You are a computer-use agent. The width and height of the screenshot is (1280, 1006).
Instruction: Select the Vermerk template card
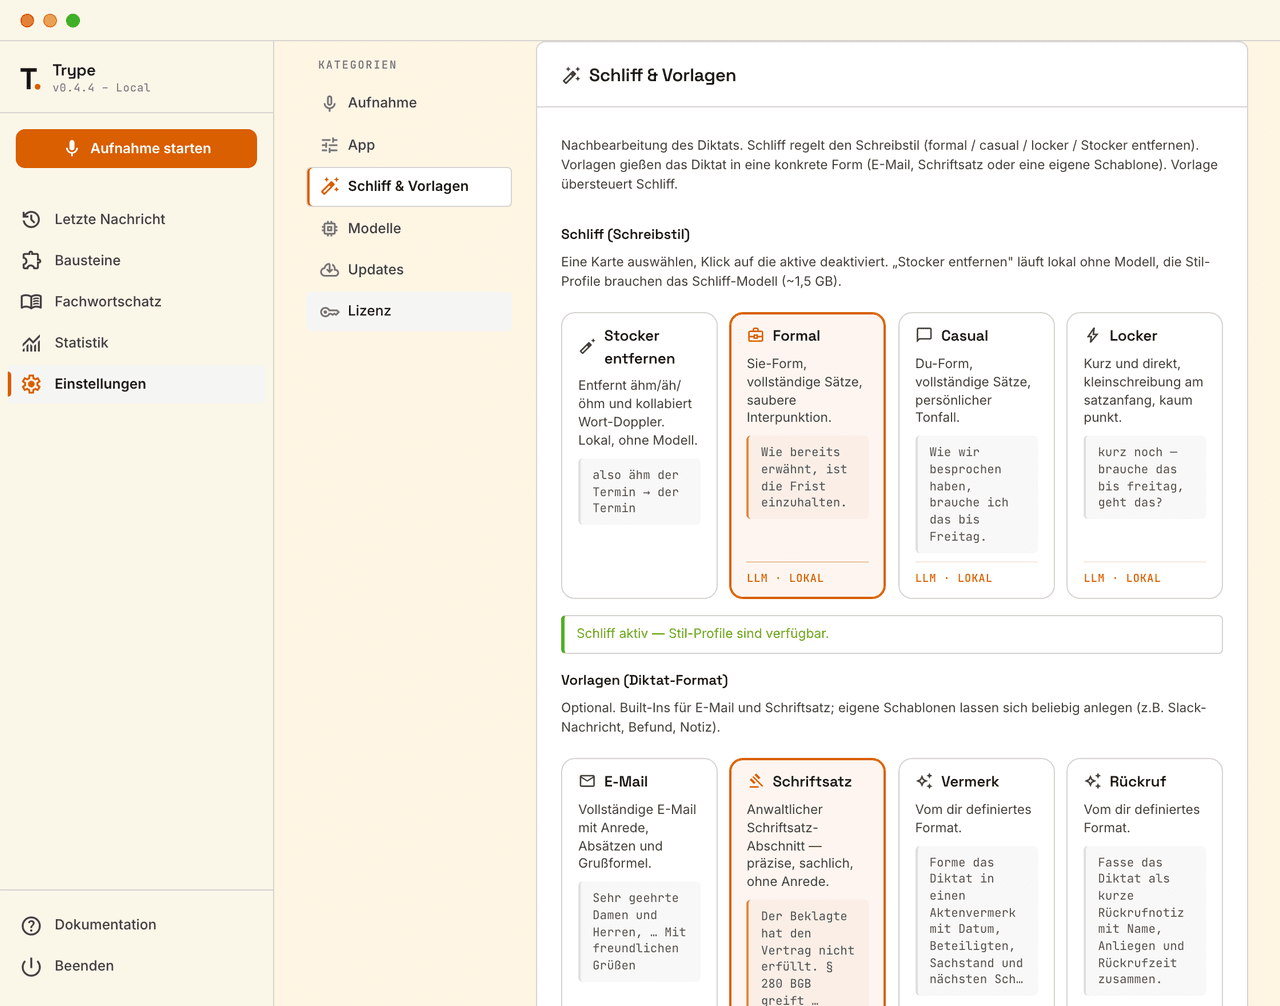(x=976, y=882)
